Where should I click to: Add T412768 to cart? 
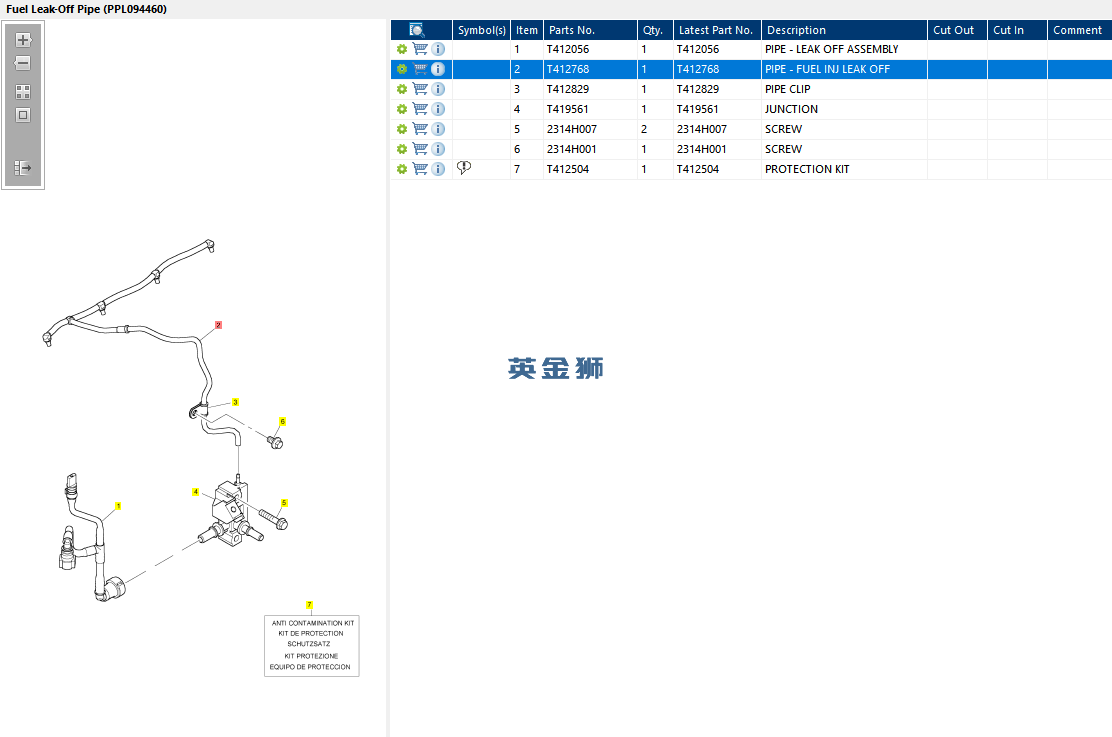(x=420, y=69)
